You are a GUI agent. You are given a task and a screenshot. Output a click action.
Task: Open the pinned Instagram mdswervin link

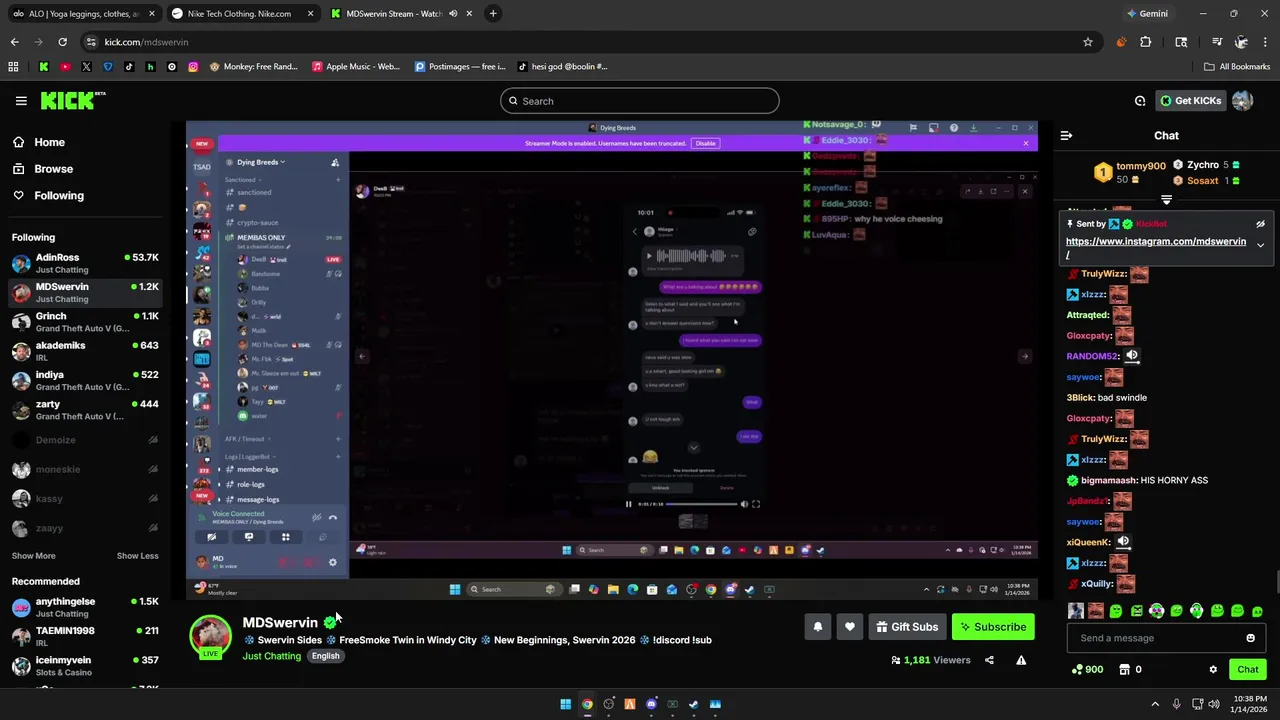coord(1155,247)
